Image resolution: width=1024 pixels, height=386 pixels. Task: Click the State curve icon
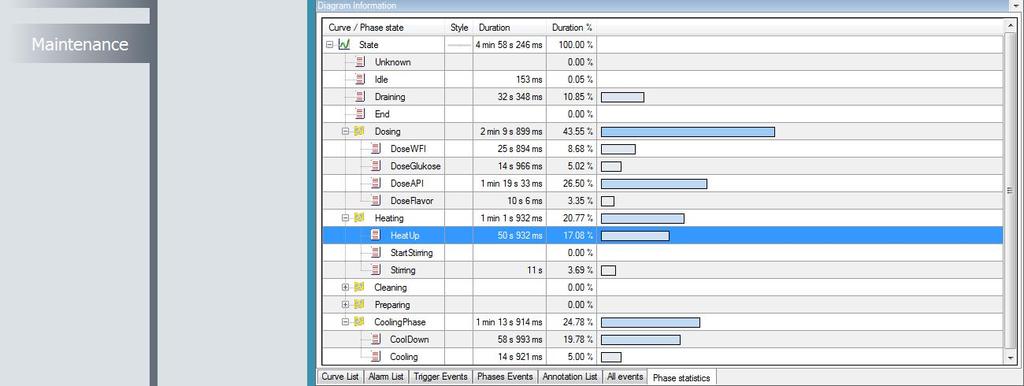pos(345,45)
